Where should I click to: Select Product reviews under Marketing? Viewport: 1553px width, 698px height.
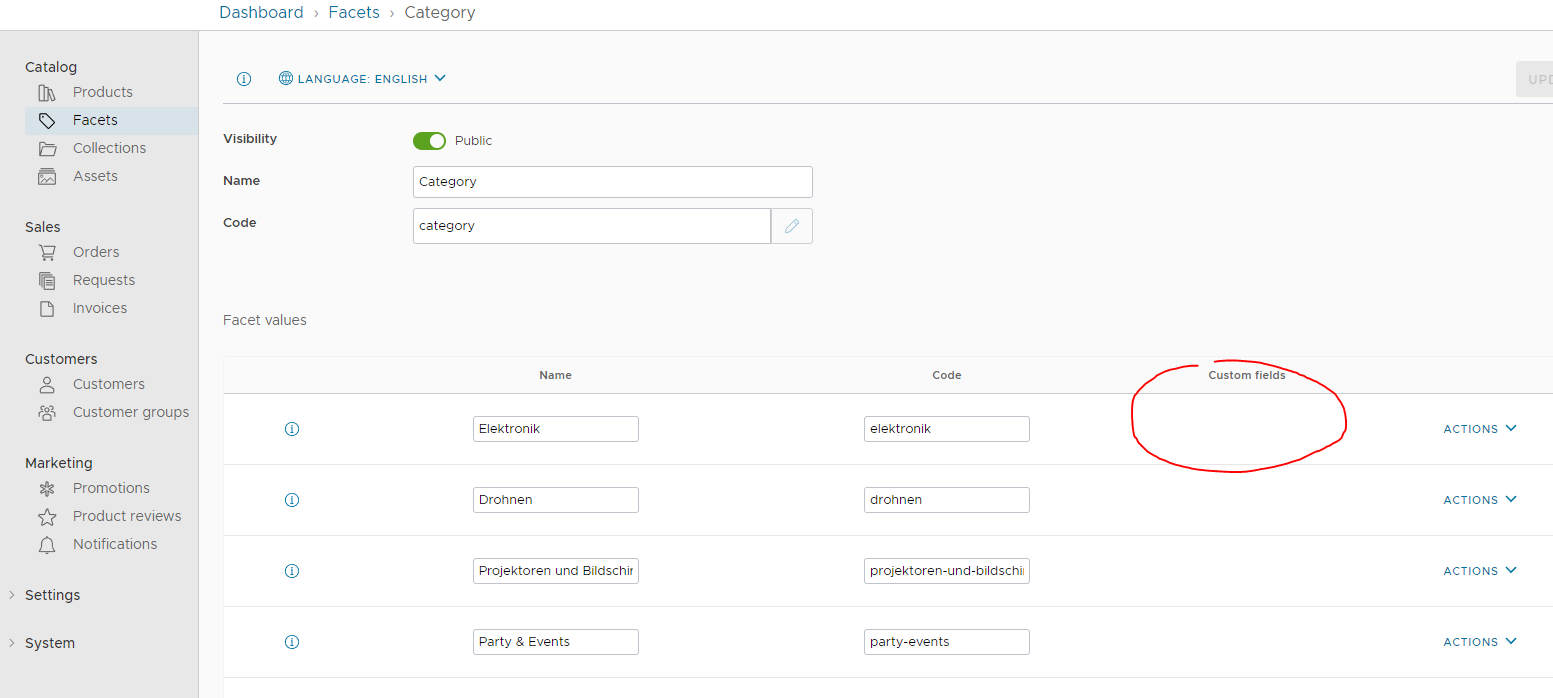(x=126, y=515)
